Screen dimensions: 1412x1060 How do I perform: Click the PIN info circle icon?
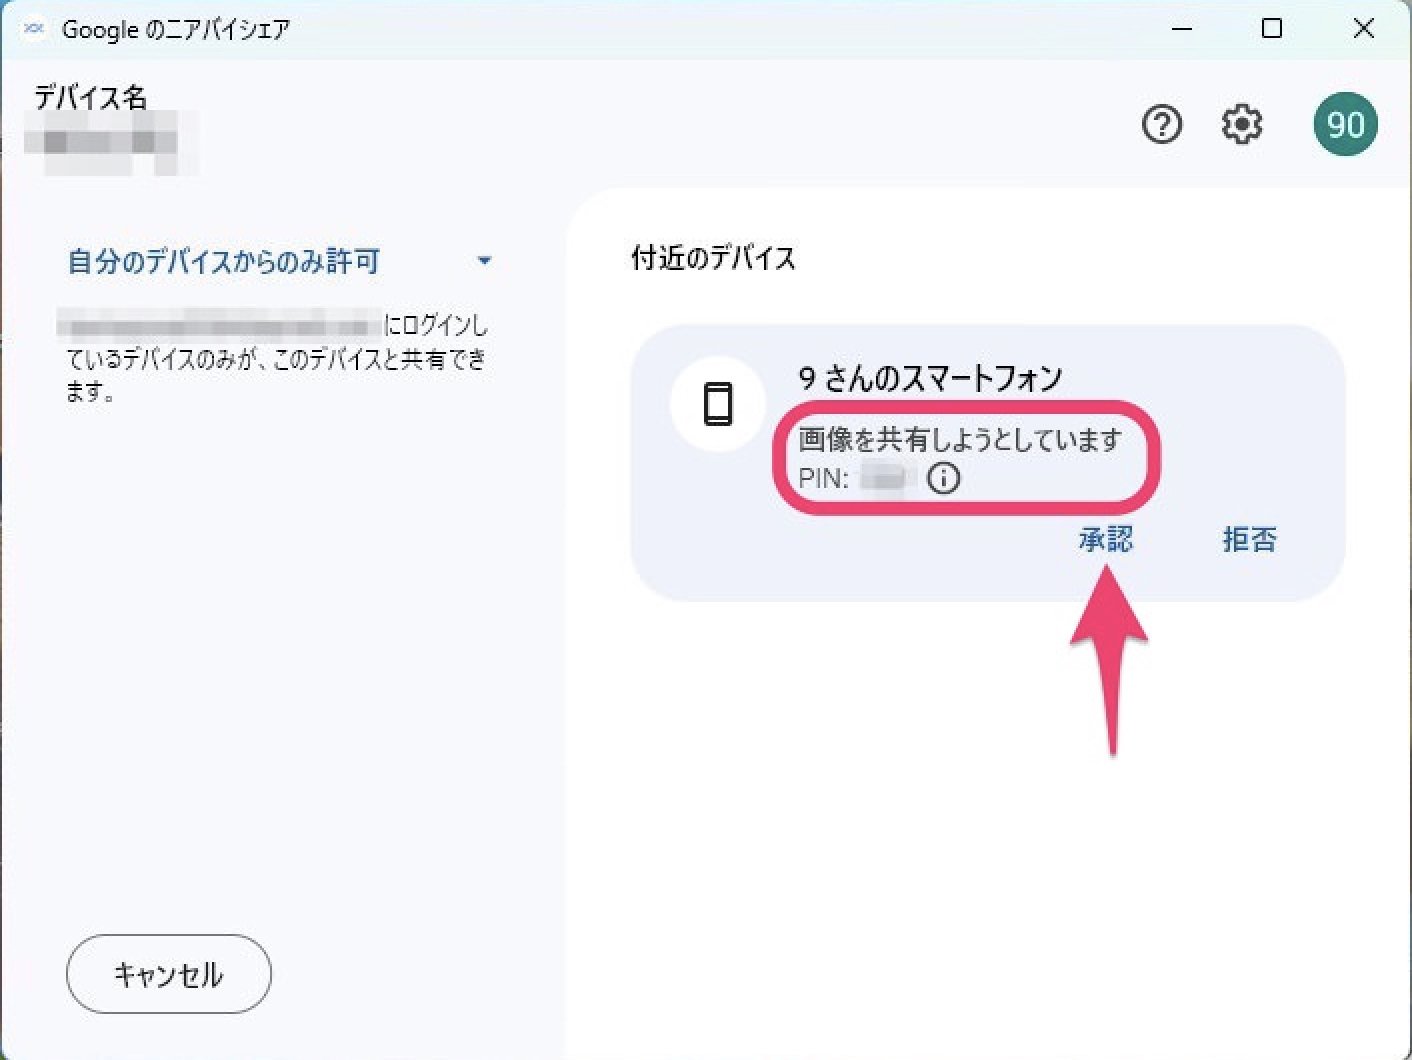tap(943, 479)
